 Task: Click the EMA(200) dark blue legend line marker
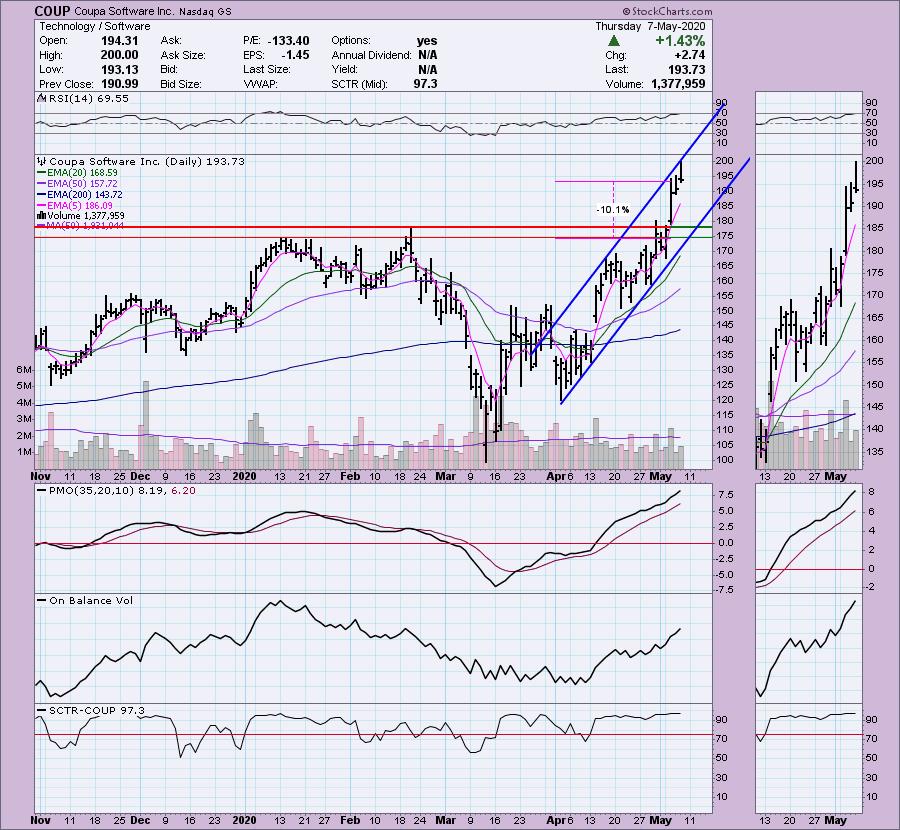point(41,194)
